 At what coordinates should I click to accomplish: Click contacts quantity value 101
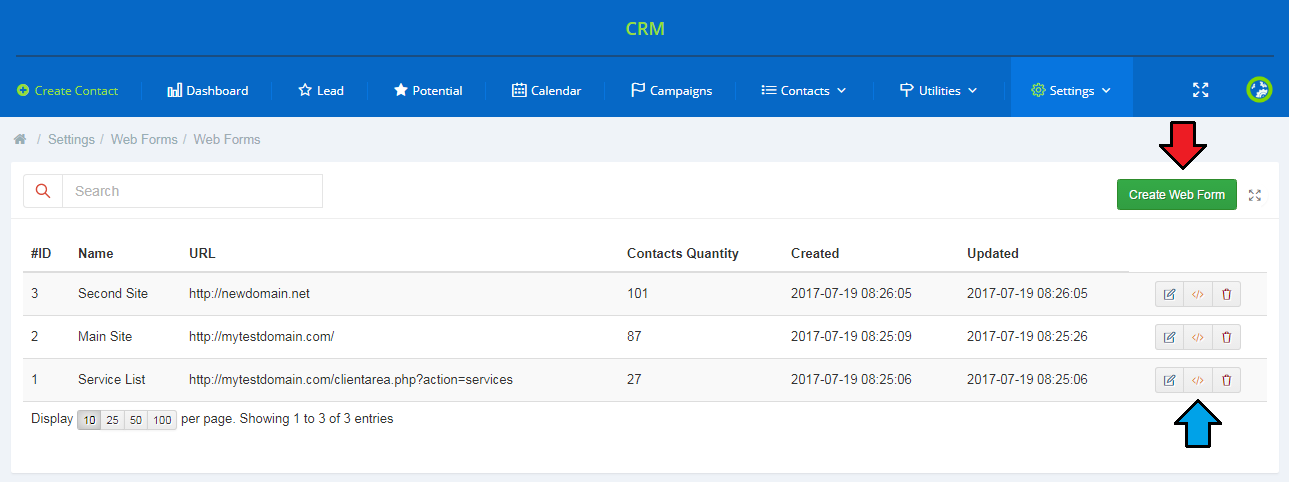tap(638, 294)
